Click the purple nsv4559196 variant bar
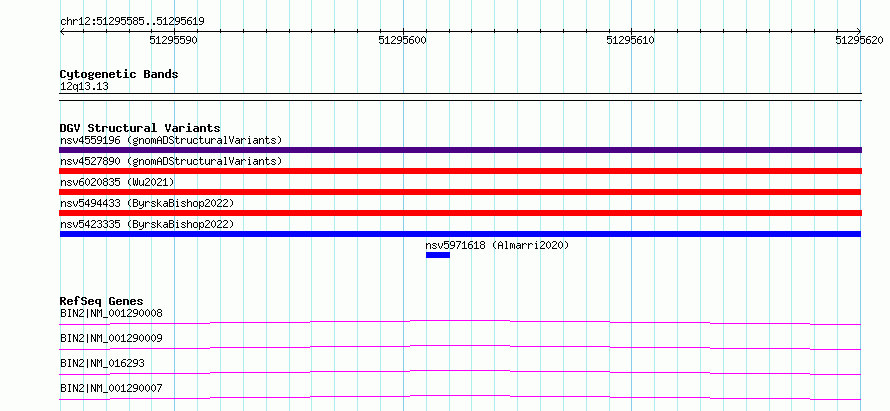Viewport: 890px width, 411px height. (460, 150)
